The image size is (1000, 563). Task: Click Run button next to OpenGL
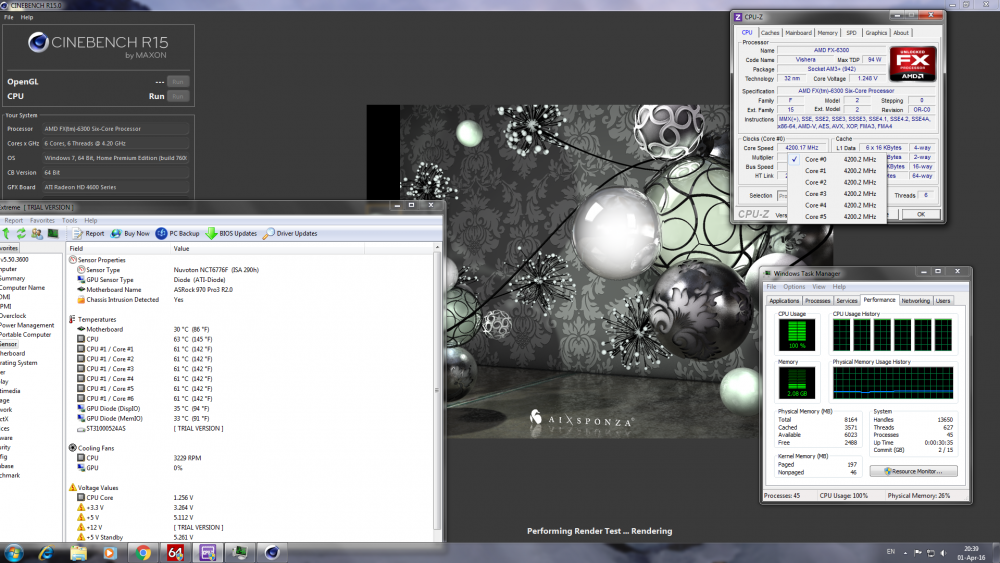coord(178,82)
